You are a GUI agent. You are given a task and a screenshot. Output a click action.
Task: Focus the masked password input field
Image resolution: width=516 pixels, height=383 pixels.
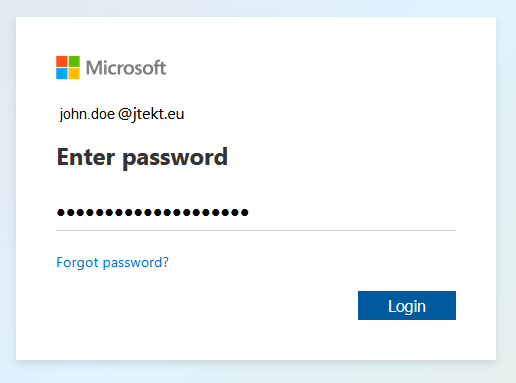pyautogui.click(x=256, y=212)
